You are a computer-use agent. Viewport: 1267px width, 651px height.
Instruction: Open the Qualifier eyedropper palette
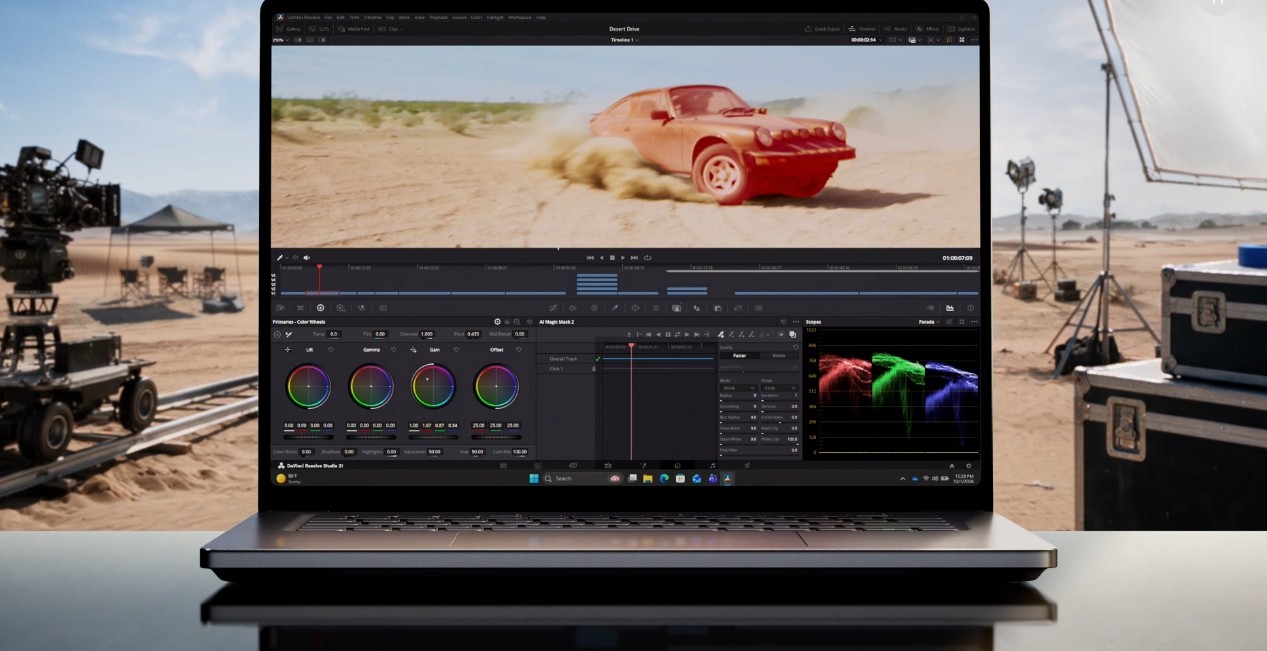(x=614, y=308)
